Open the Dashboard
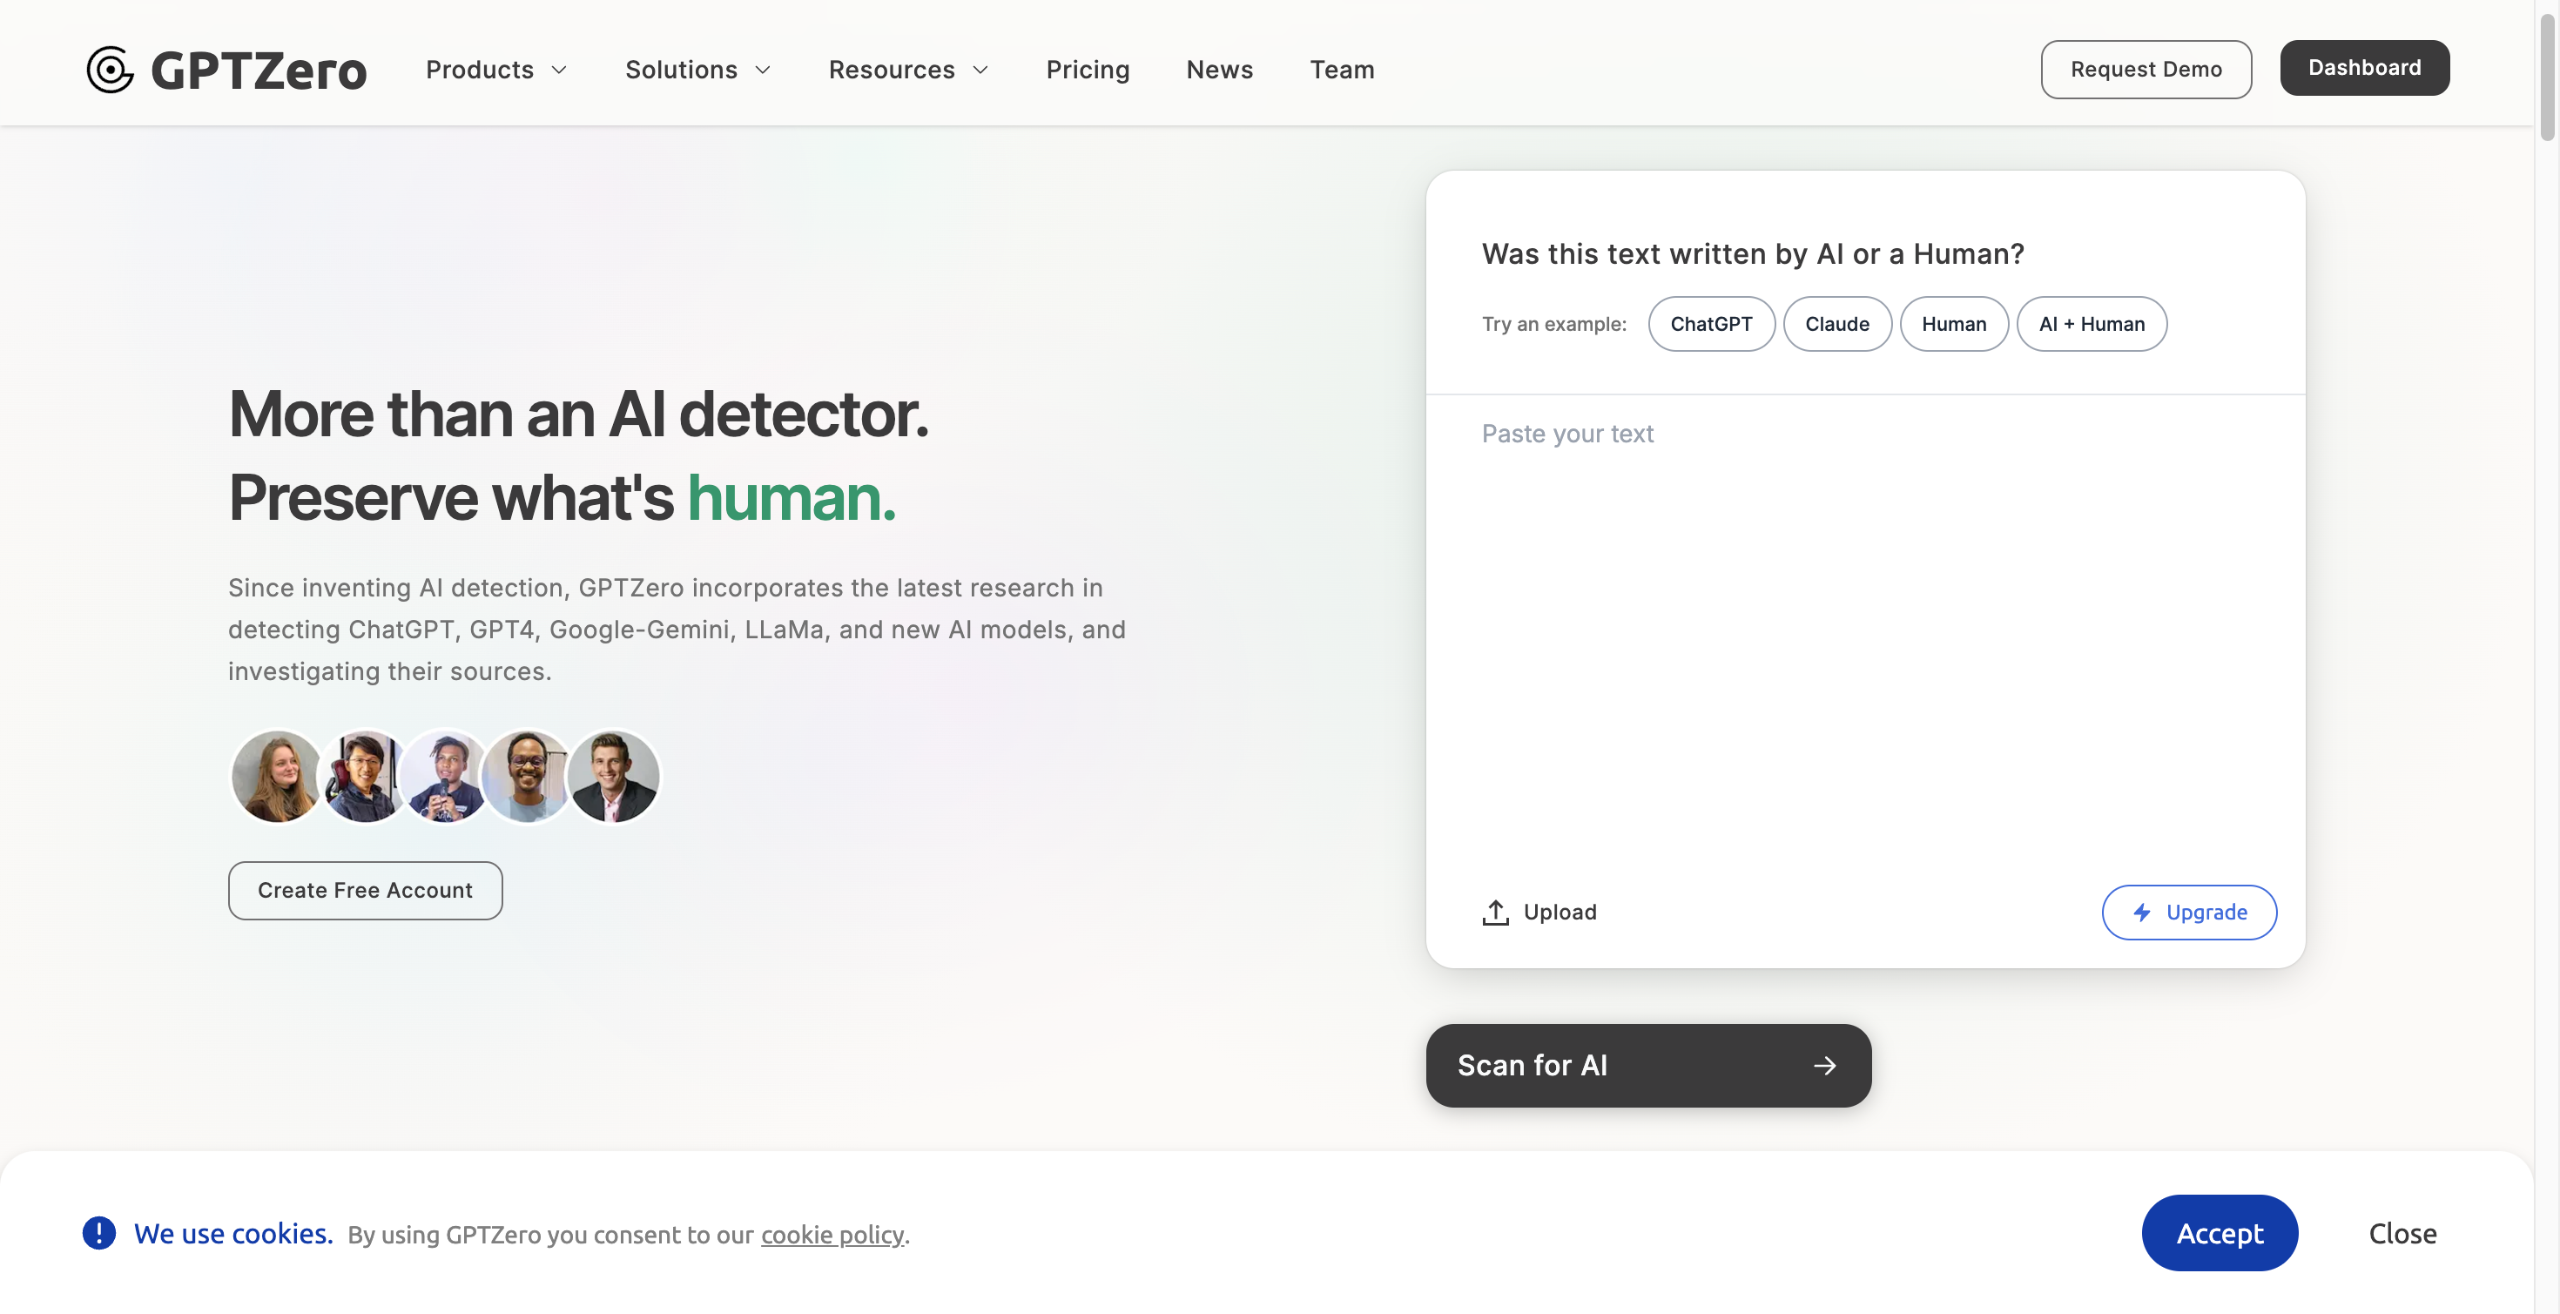 point(2365,68)
